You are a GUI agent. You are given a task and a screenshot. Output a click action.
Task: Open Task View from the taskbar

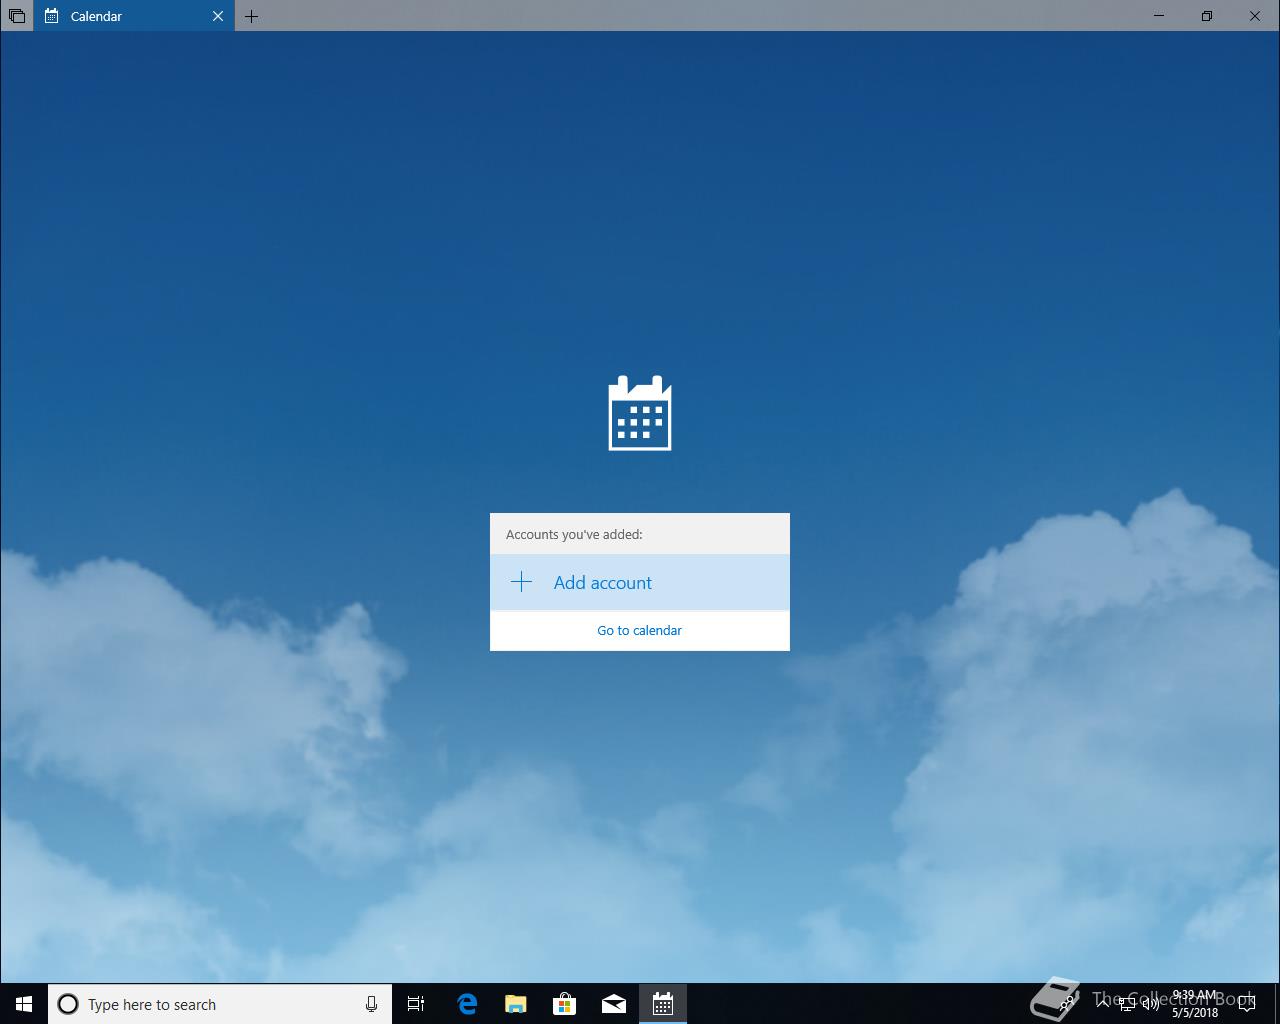click(416, 1004)
